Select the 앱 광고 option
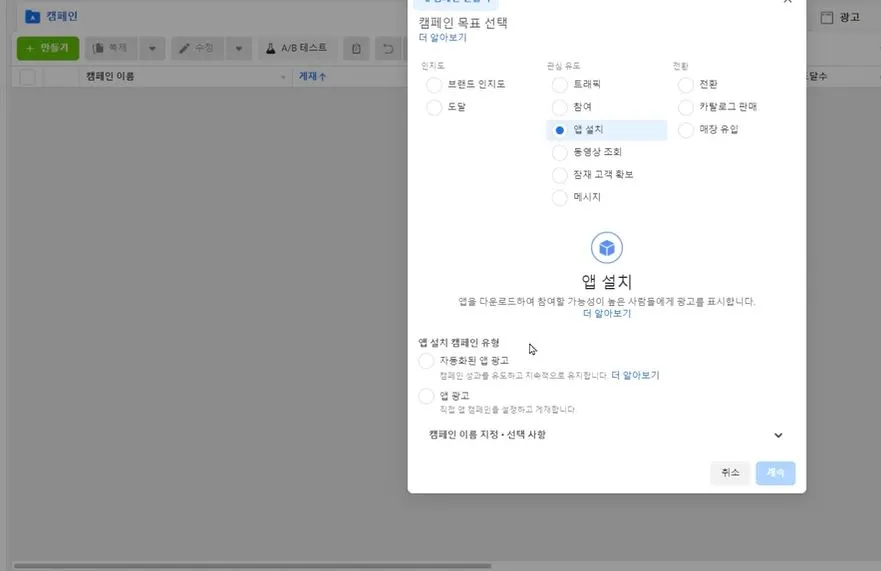881x571 pixels. pos(426,396)
